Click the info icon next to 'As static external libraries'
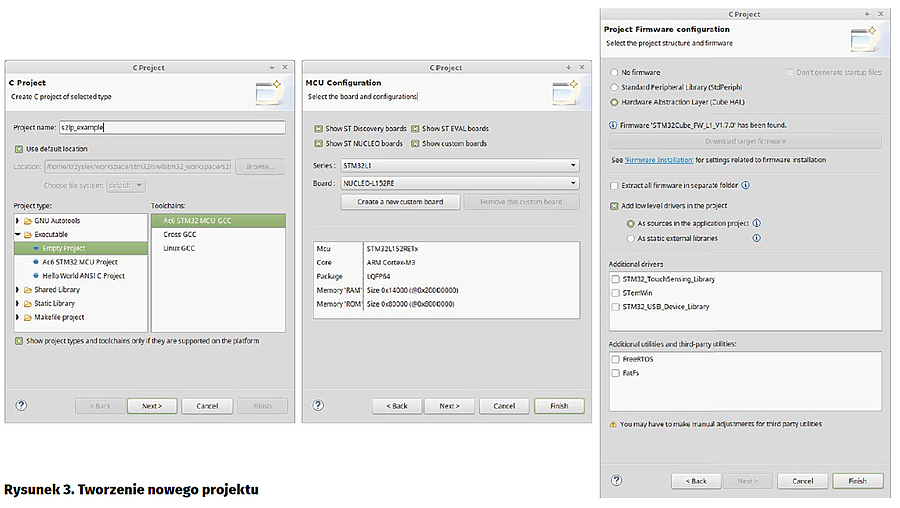 [756, 238]
